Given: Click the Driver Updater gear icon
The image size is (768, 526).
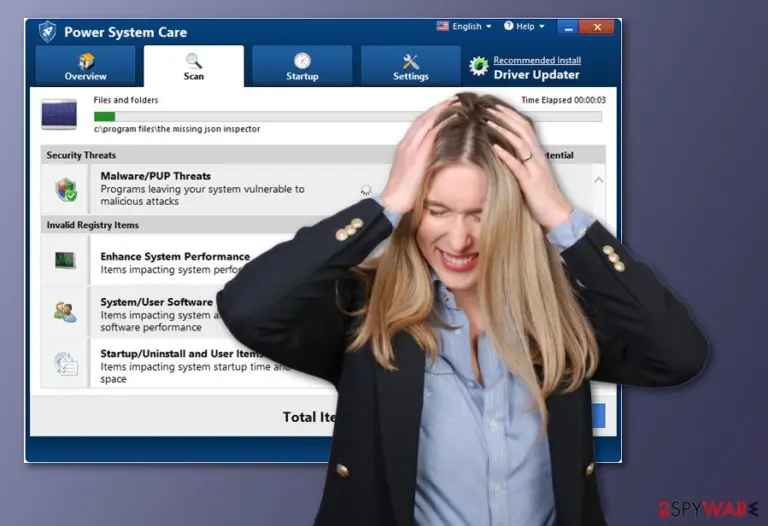Looking at the screenshot, I should 479,67.
